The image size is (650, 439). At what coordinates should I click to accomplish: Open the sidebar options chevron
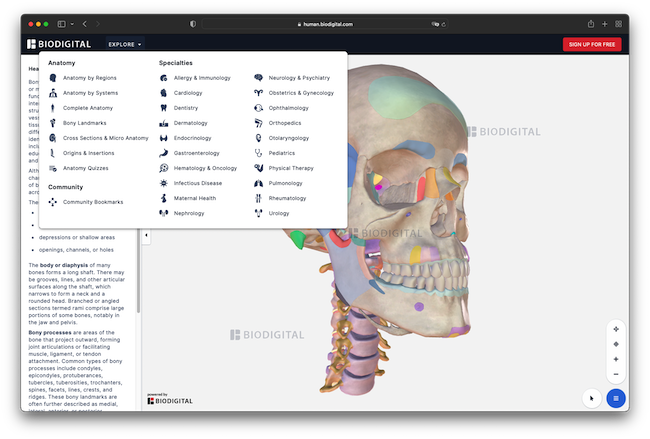tap(72, 24)
